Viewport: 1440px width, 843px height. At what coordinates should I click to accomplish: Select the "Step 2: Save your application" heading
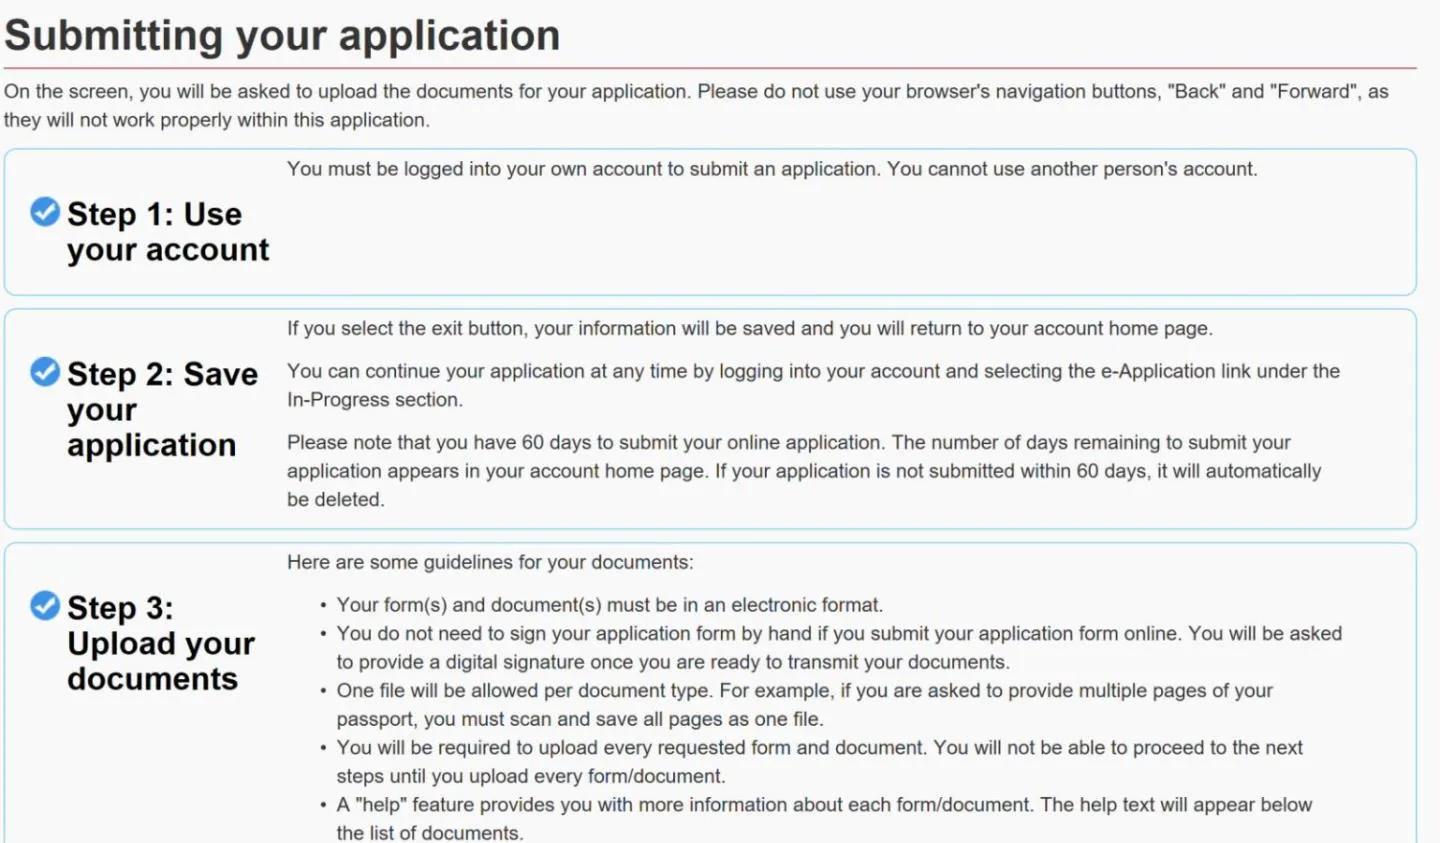[162, 409]
